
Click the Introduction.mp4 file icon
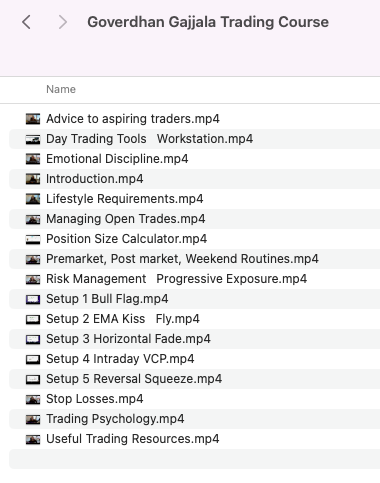(x=33, y=179)
